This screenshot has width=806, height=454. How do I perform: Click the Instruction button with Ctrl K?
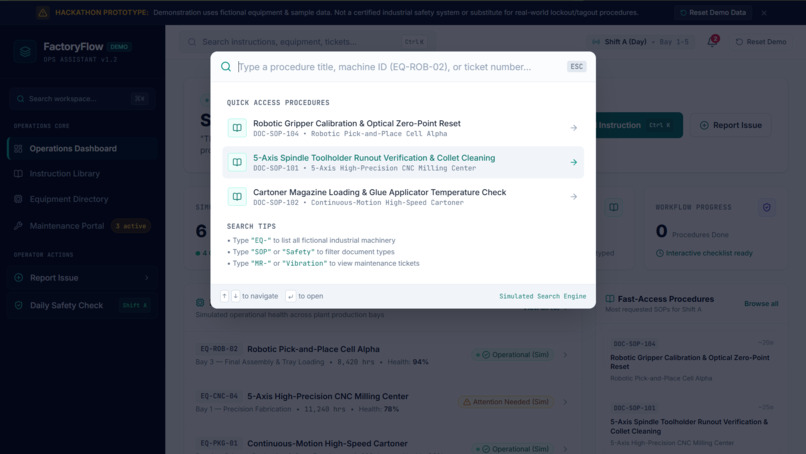639,125
